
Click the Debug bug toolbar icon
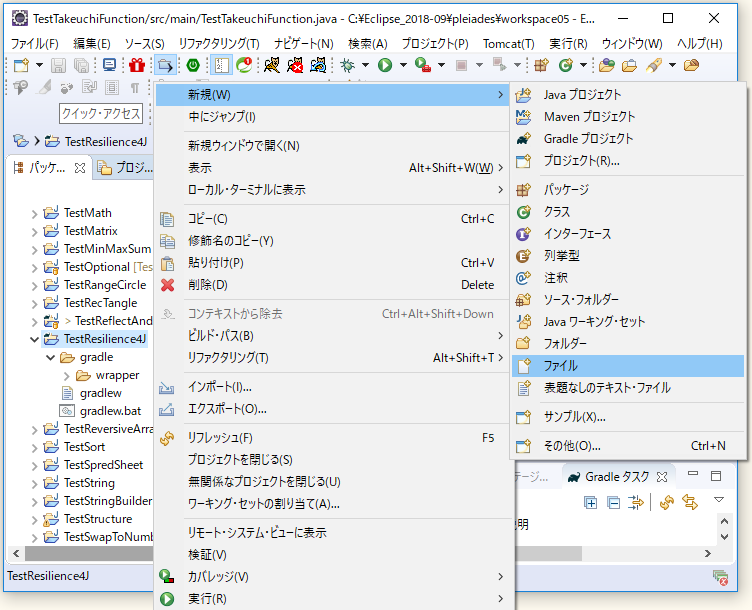coord(347,65)
